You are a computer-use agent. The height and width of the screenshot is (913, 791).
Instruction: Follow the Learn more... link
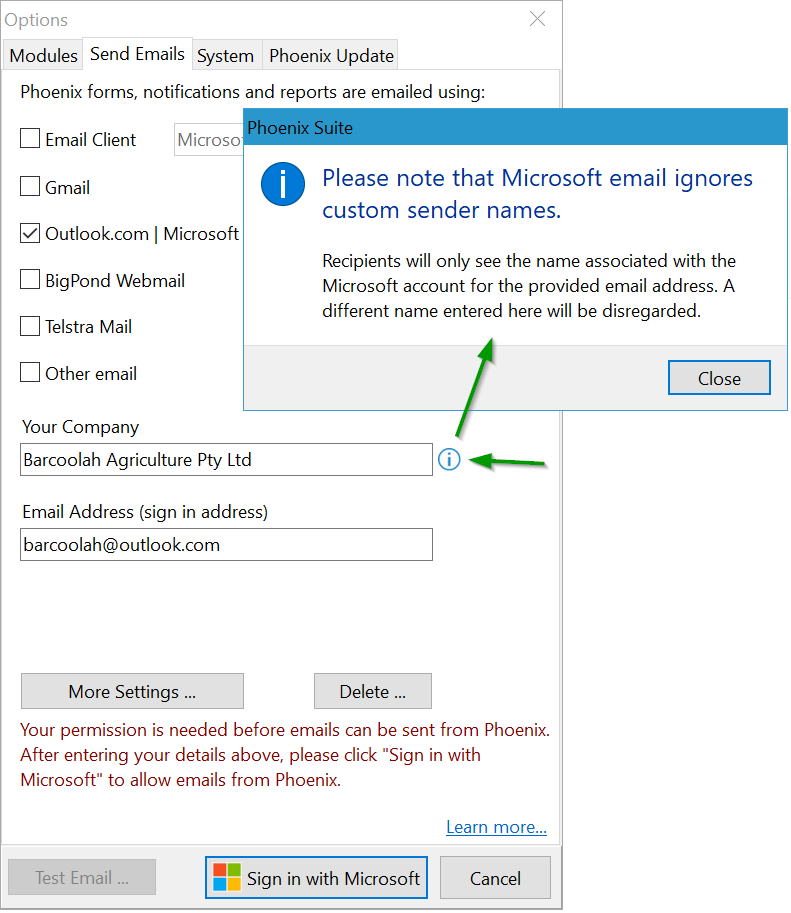click(x=496, y=827)
